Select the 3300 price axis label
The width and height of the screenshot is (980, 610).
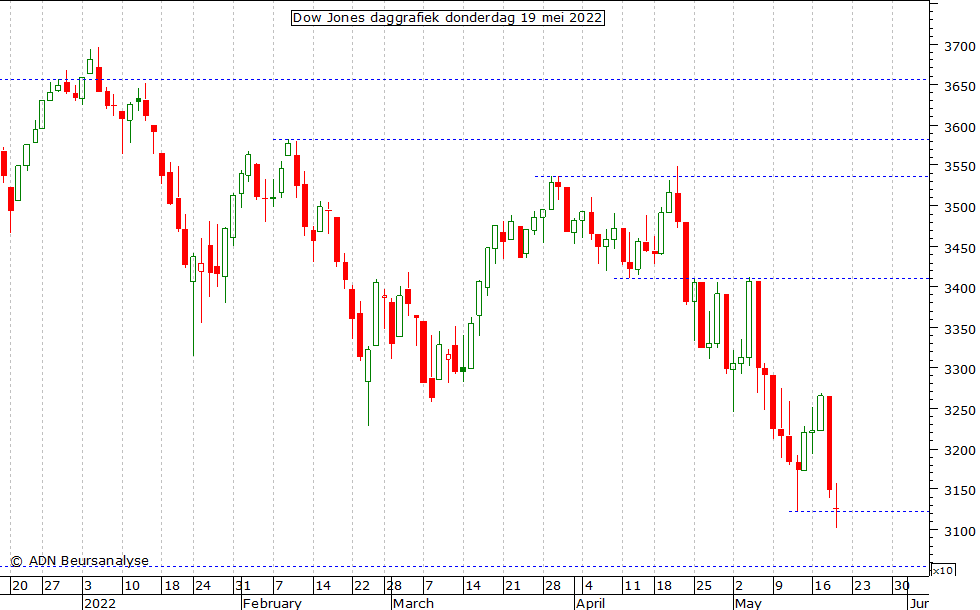pyautogui.click(x=959, y=369)
